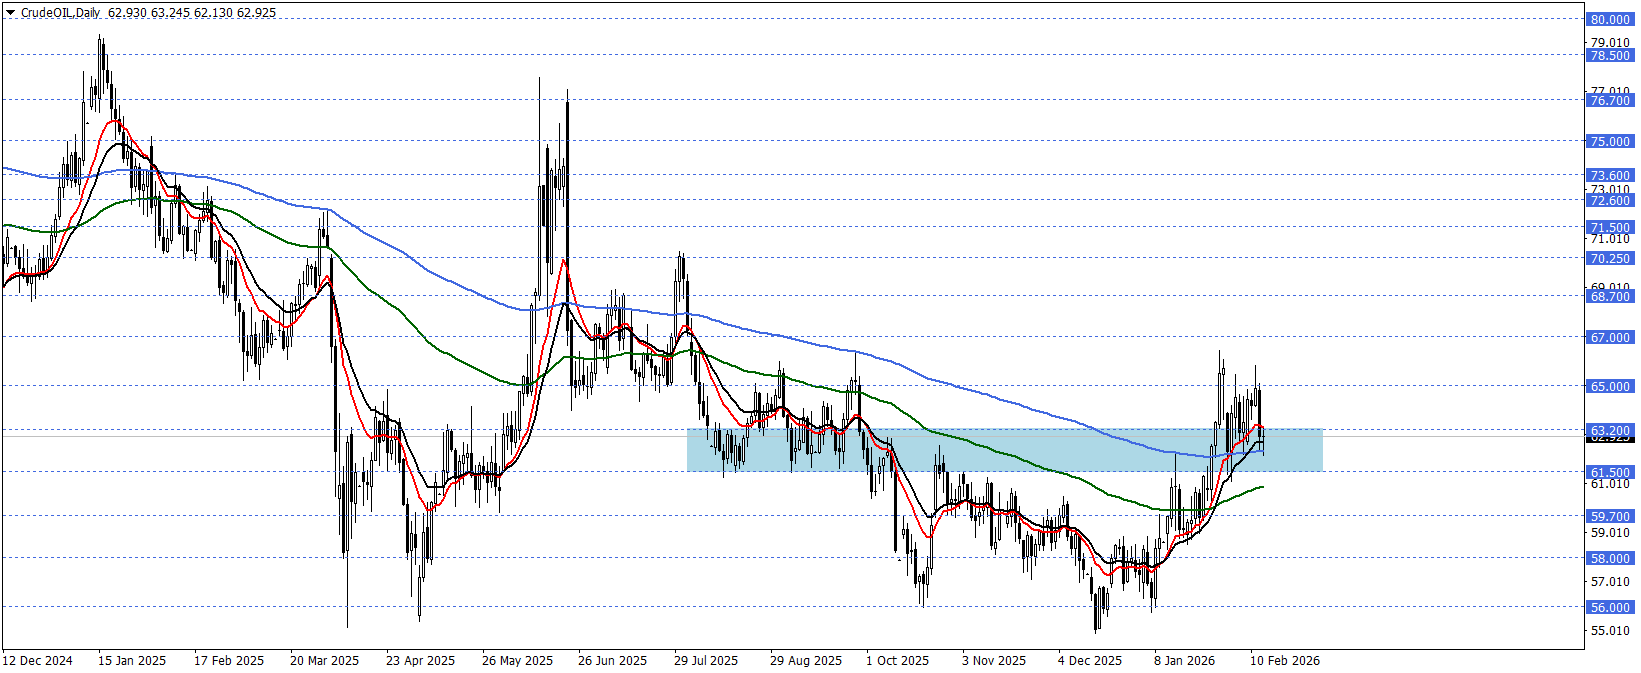Click the 55.010 price scale value

1610,631
